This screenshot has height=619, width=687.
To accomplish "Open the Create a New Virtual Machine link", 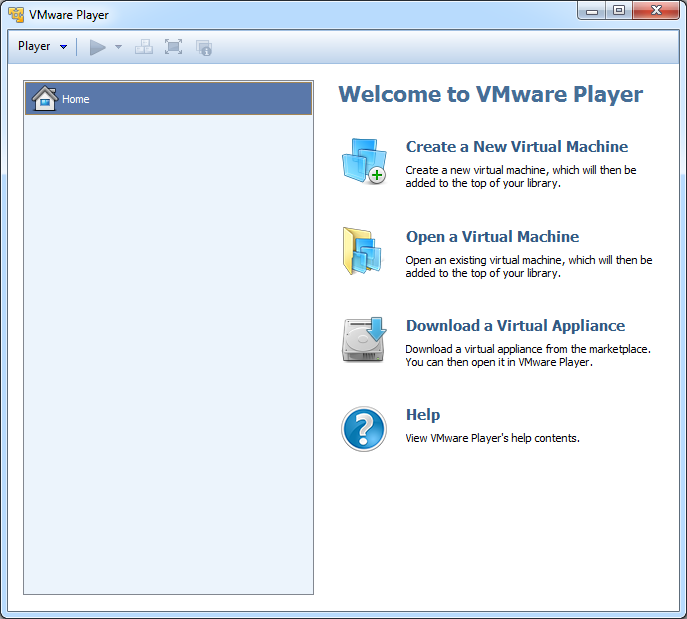I will coord(516,147).
